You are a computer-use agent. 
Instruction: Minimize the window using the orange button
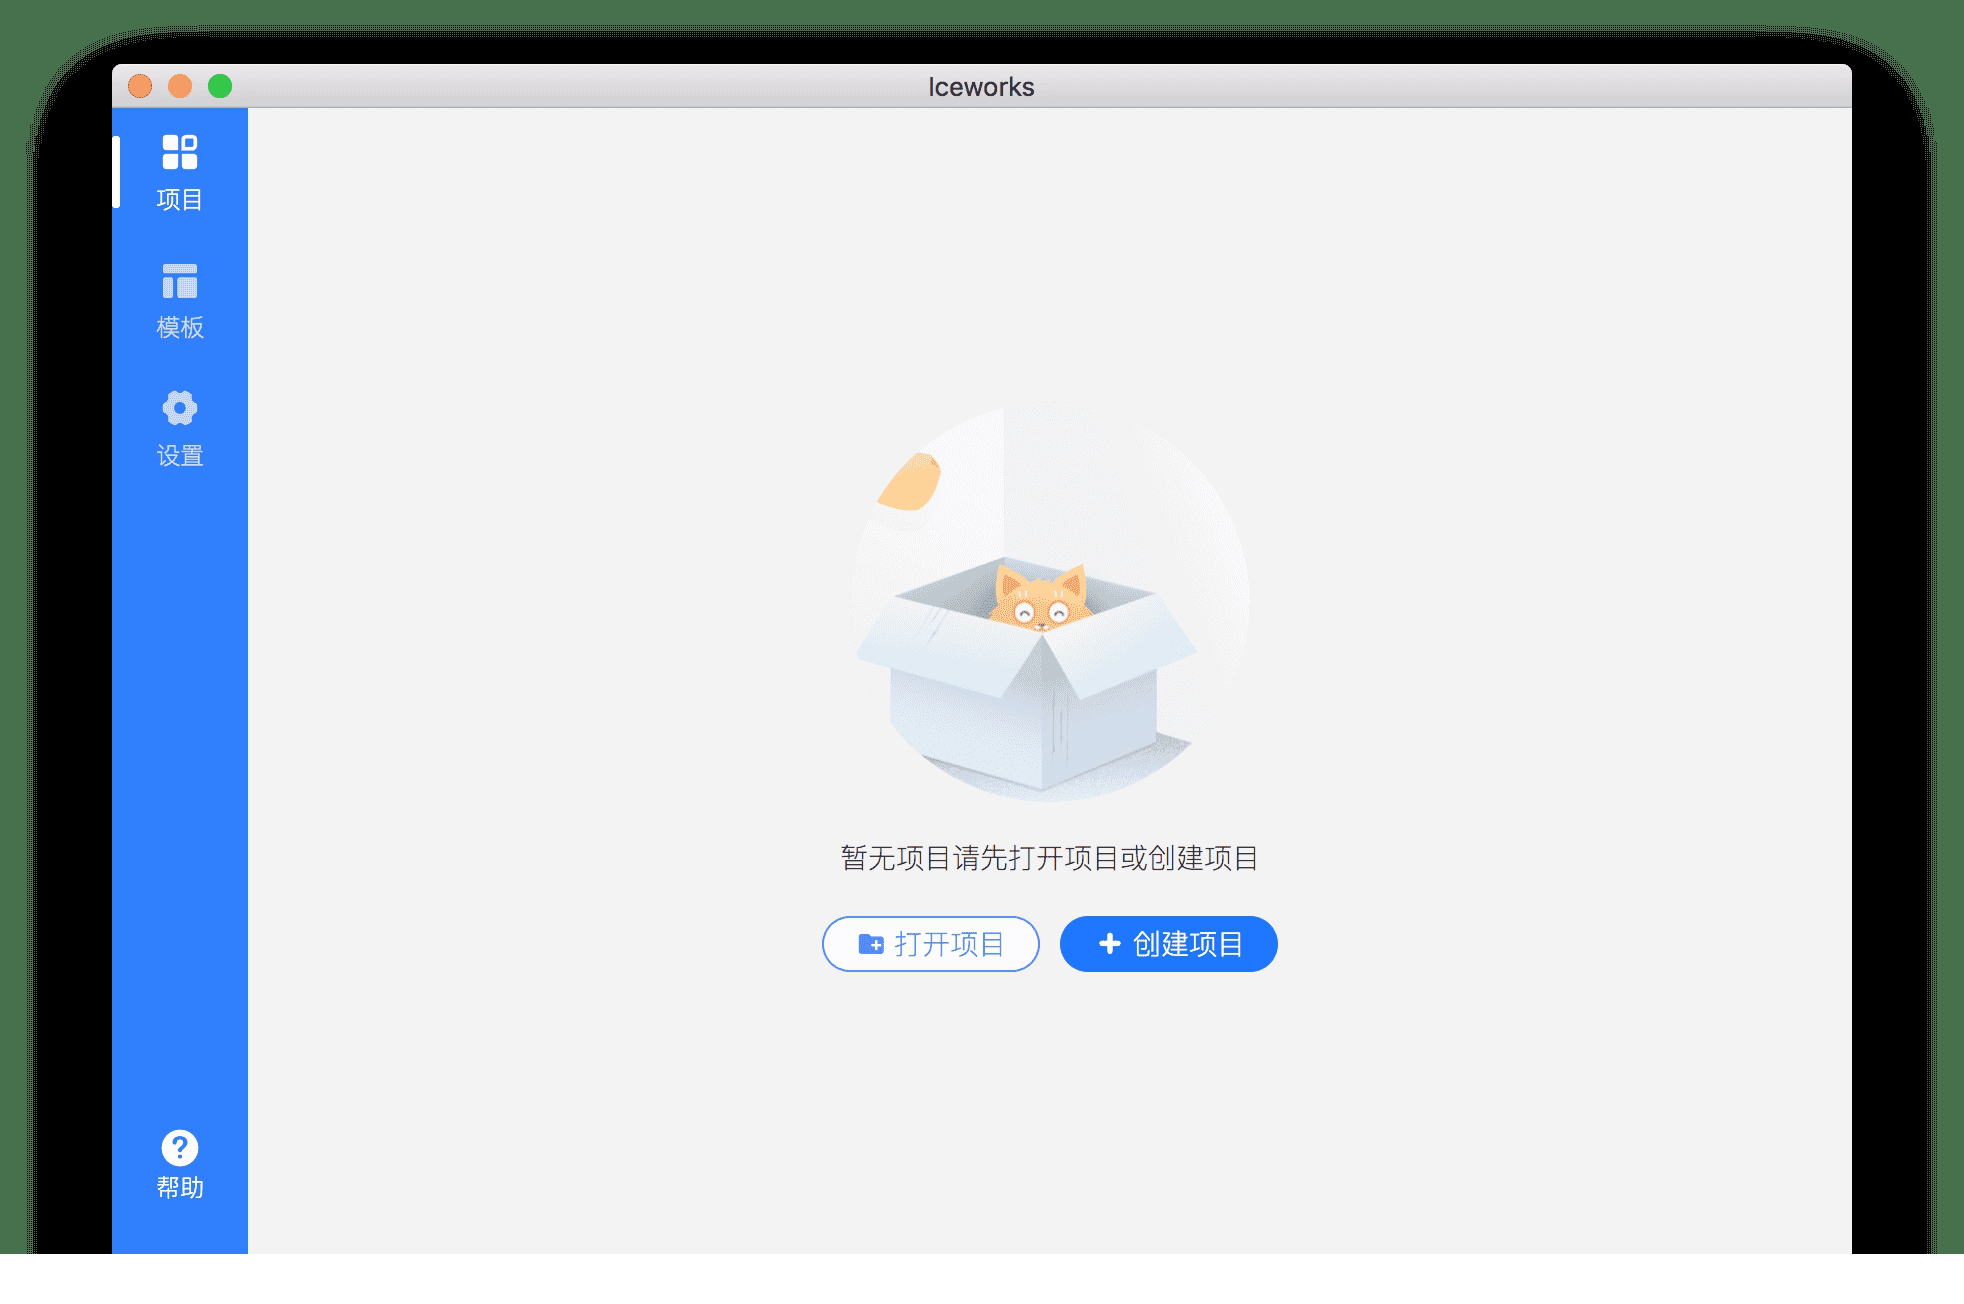coord(180,86)
